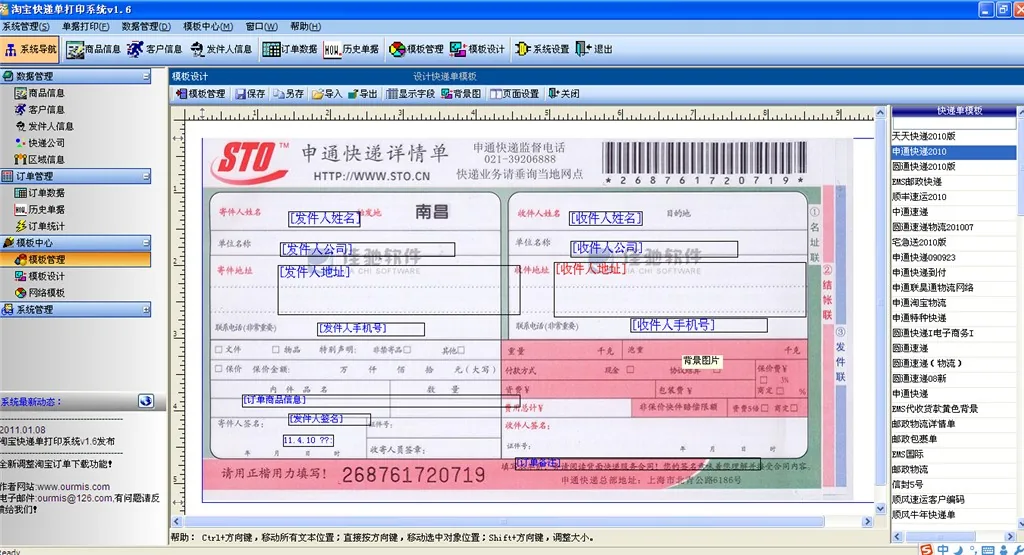Open 客户信息 in the main toolbar

155,49
